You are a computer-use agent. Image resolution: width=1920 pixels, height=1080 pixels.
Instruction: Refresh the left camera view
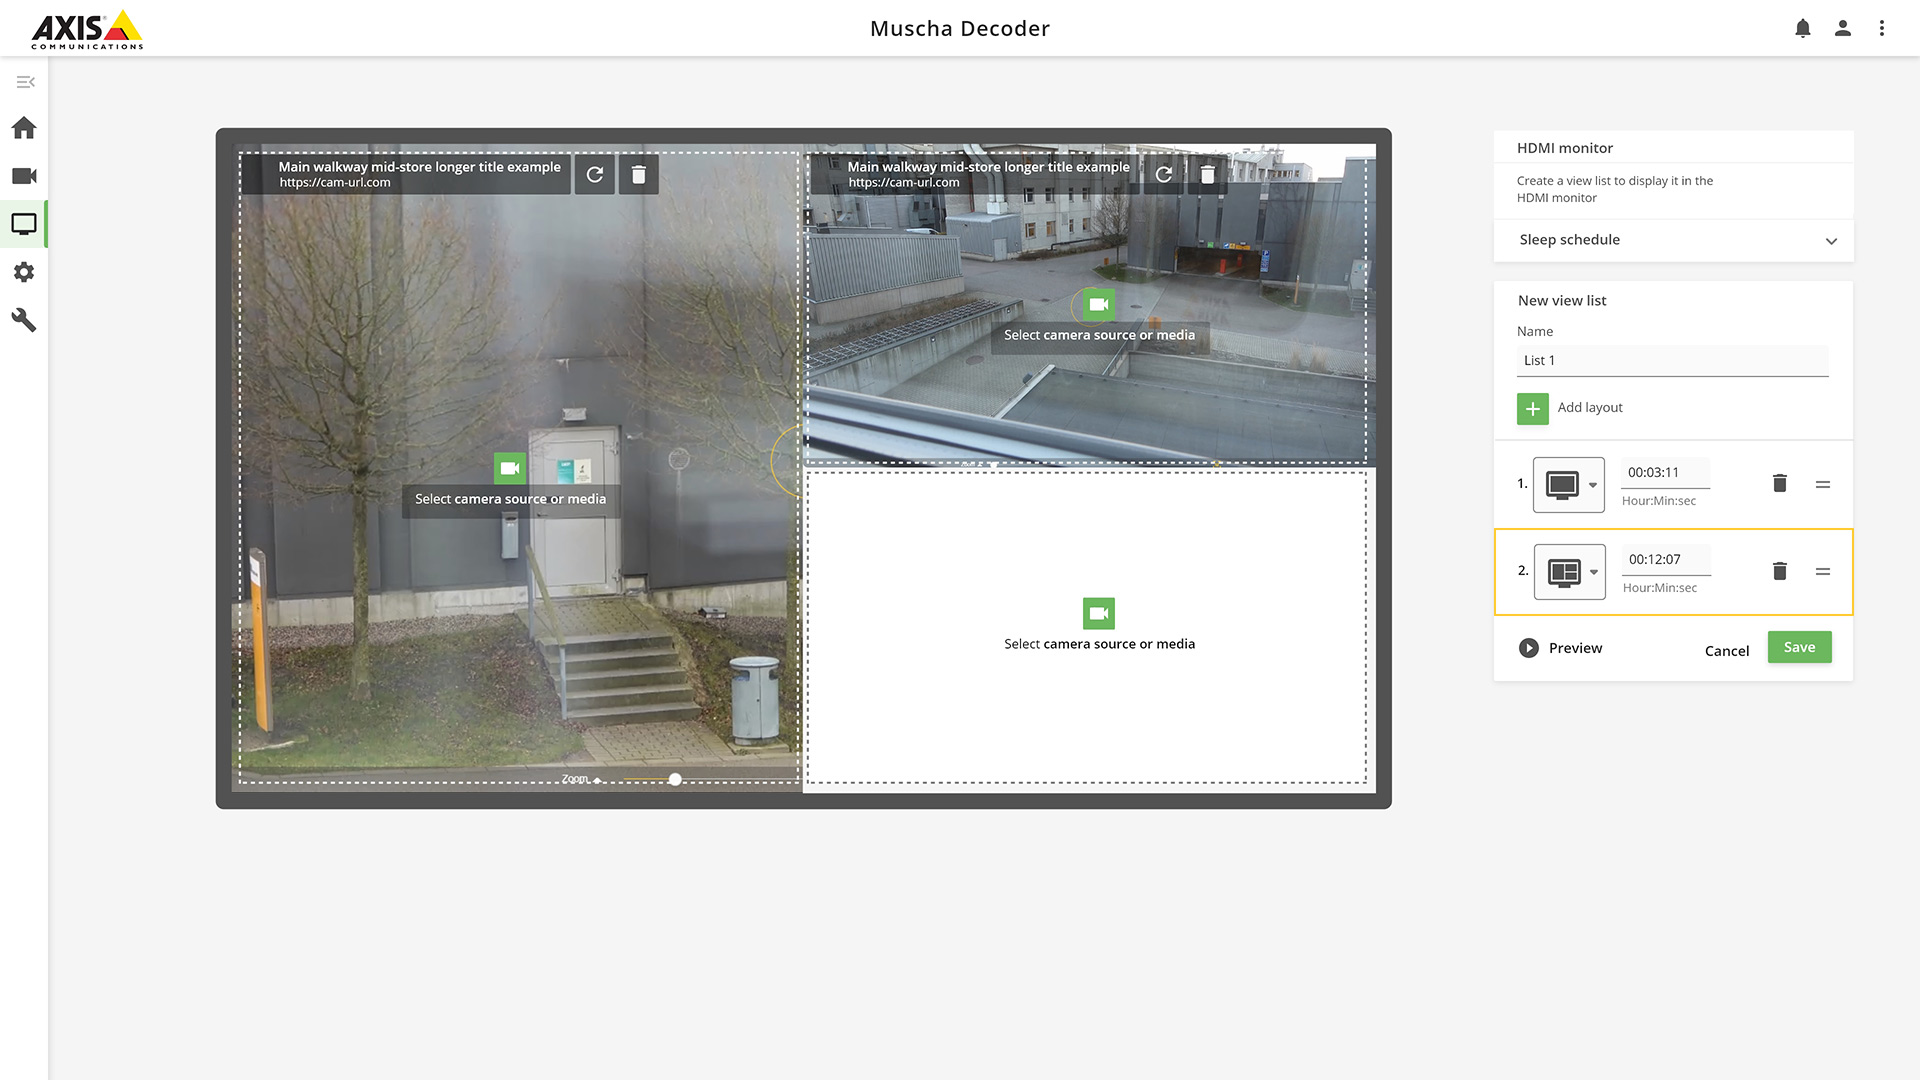pos(595,175)
